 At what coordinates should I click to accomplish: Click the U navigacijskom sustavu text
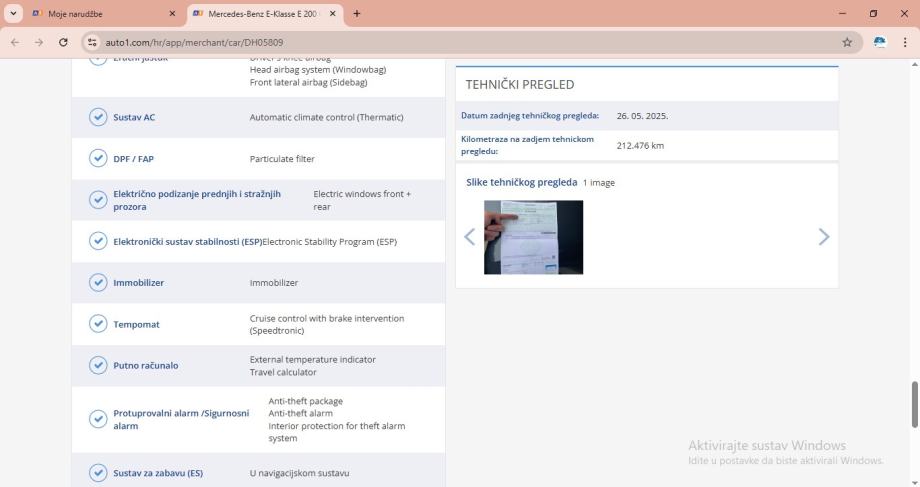click(299, 473)
